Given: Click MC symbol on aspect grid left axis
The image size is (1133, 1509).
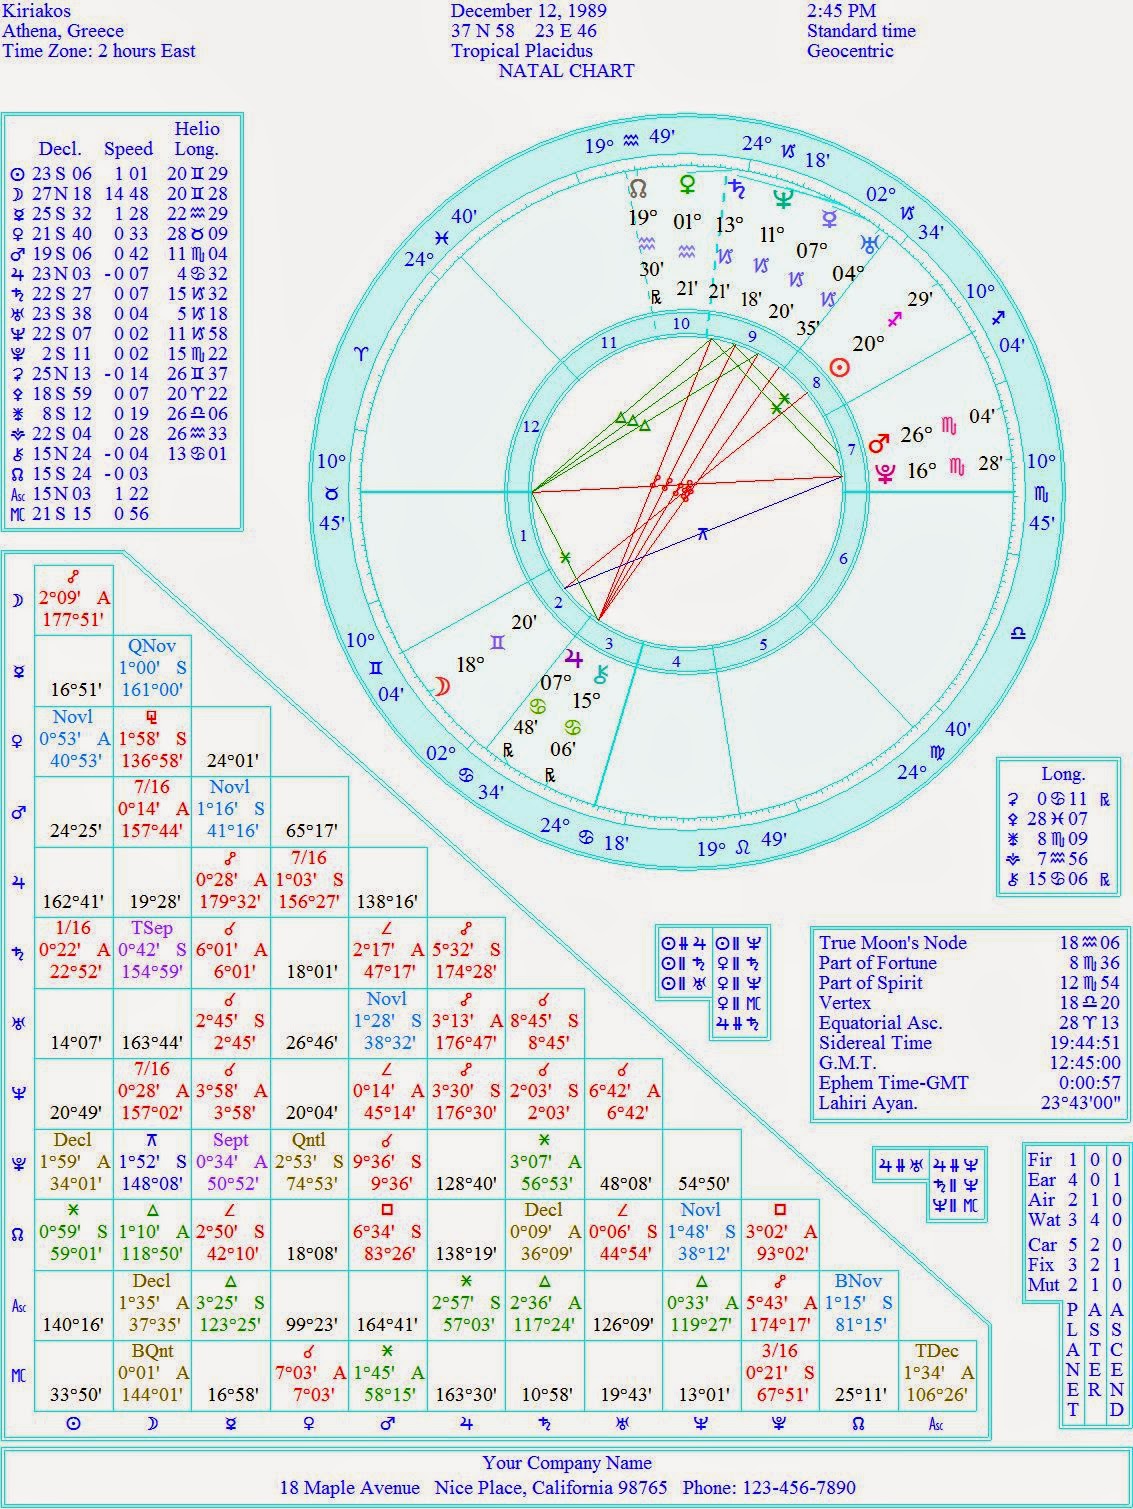Looking at the screenshot, I should (x=17, y=1376).
